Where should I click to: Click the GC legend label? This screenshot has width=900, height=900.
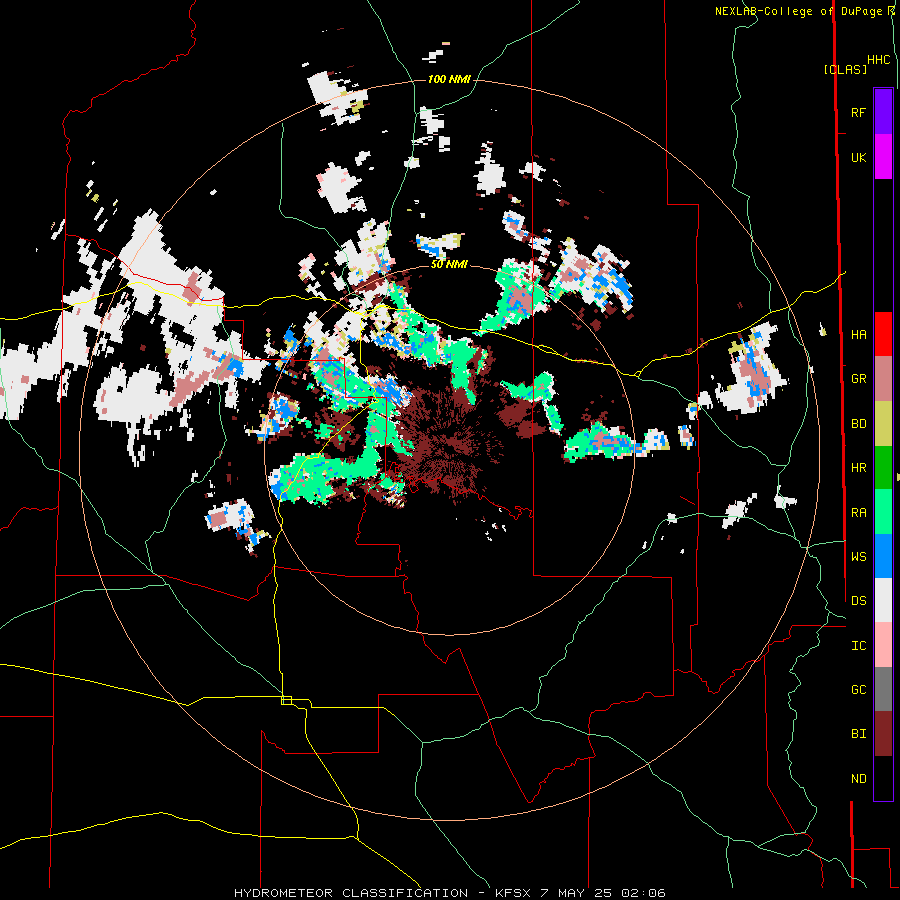point(858,690)
